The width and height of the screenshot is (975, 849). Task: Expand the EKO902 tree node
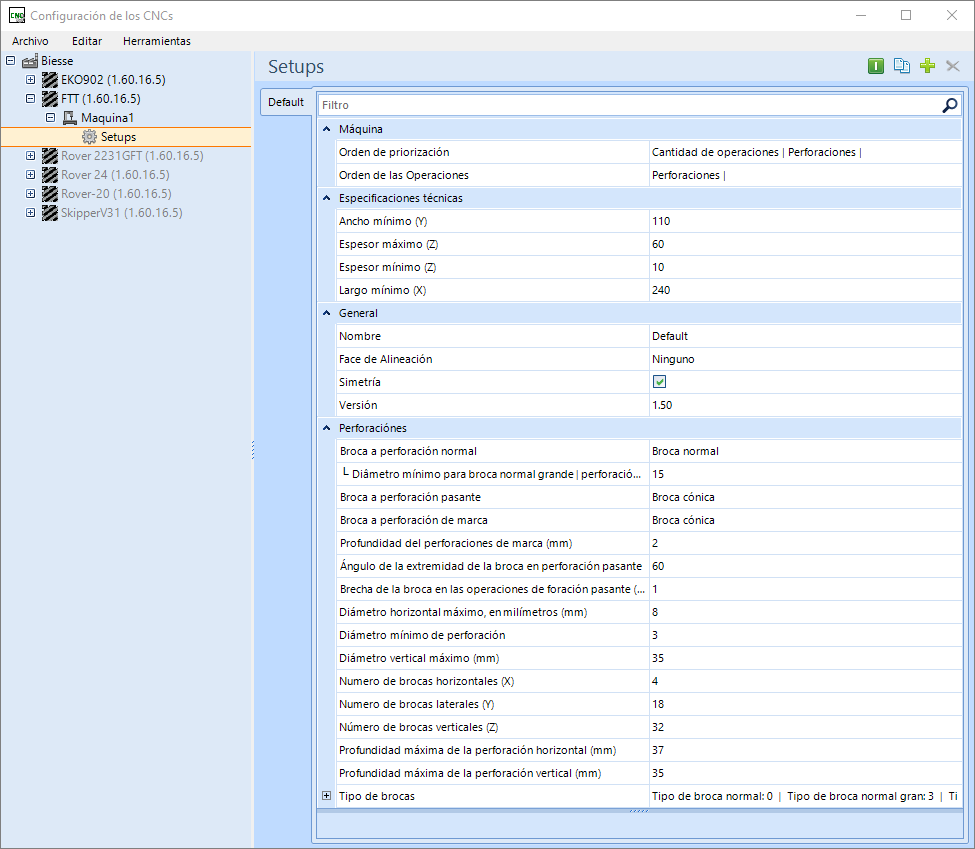(30, 80)
